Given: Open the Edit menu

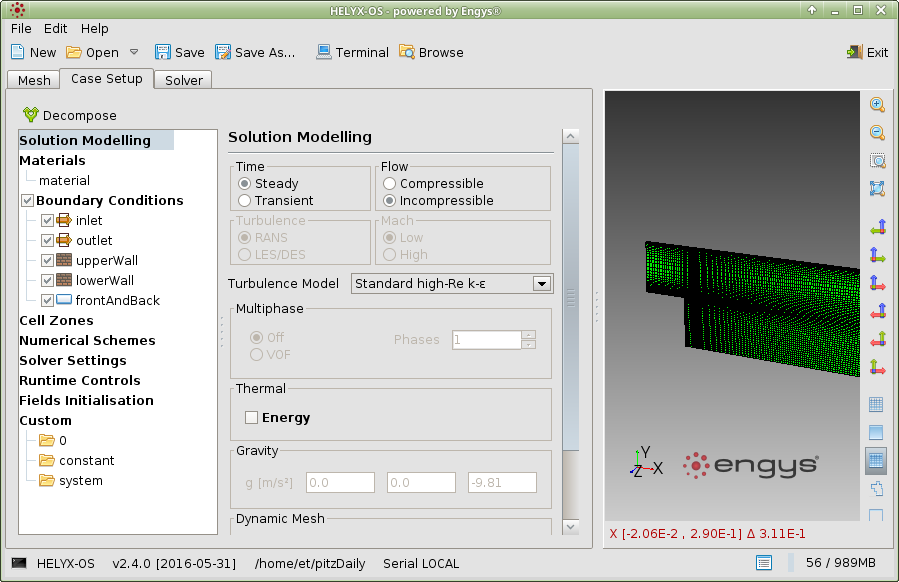Looking at the screenshot, I should [56, 29].
